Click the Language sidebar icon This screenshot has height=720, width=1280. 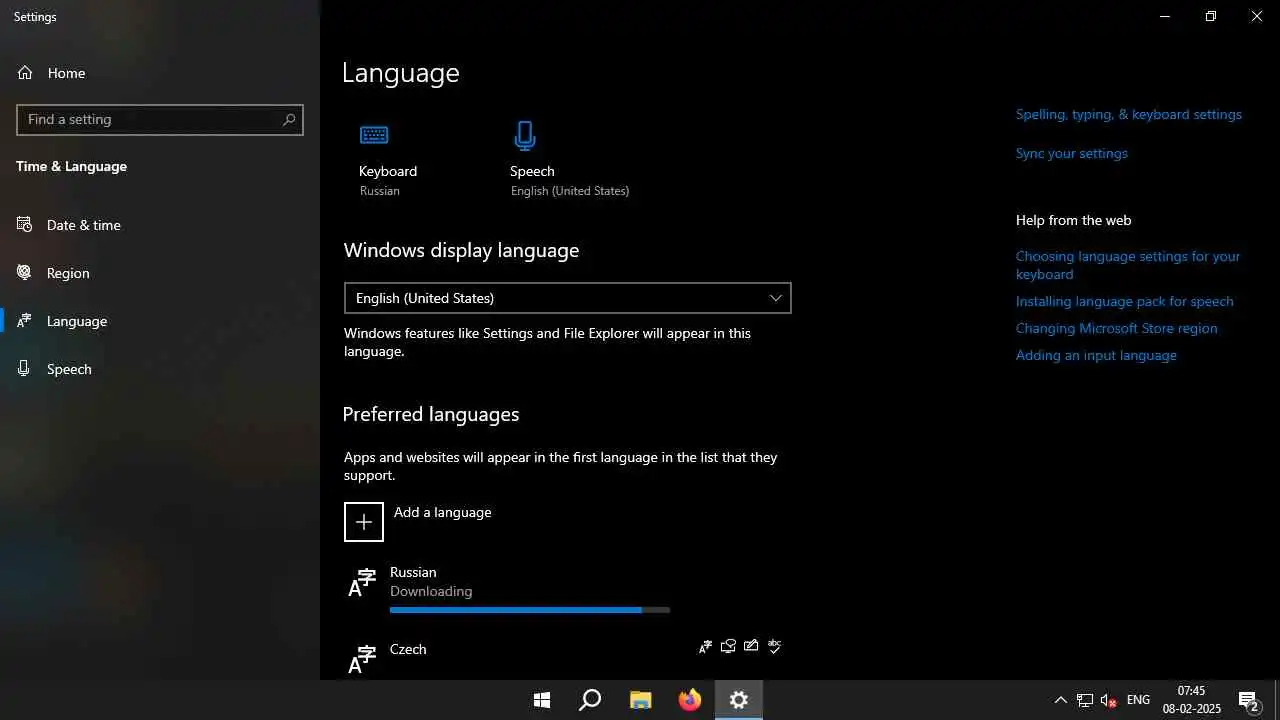(25, 321)
